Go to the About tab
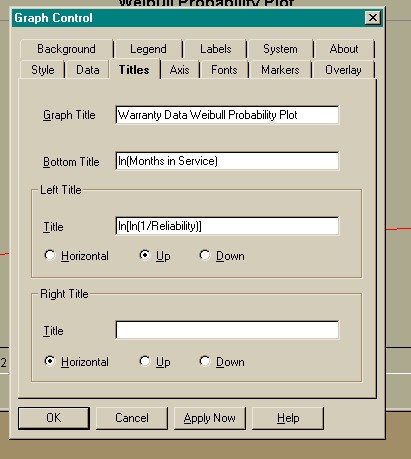Viewport: 411px width, 459px height. (x=344, y=49)
